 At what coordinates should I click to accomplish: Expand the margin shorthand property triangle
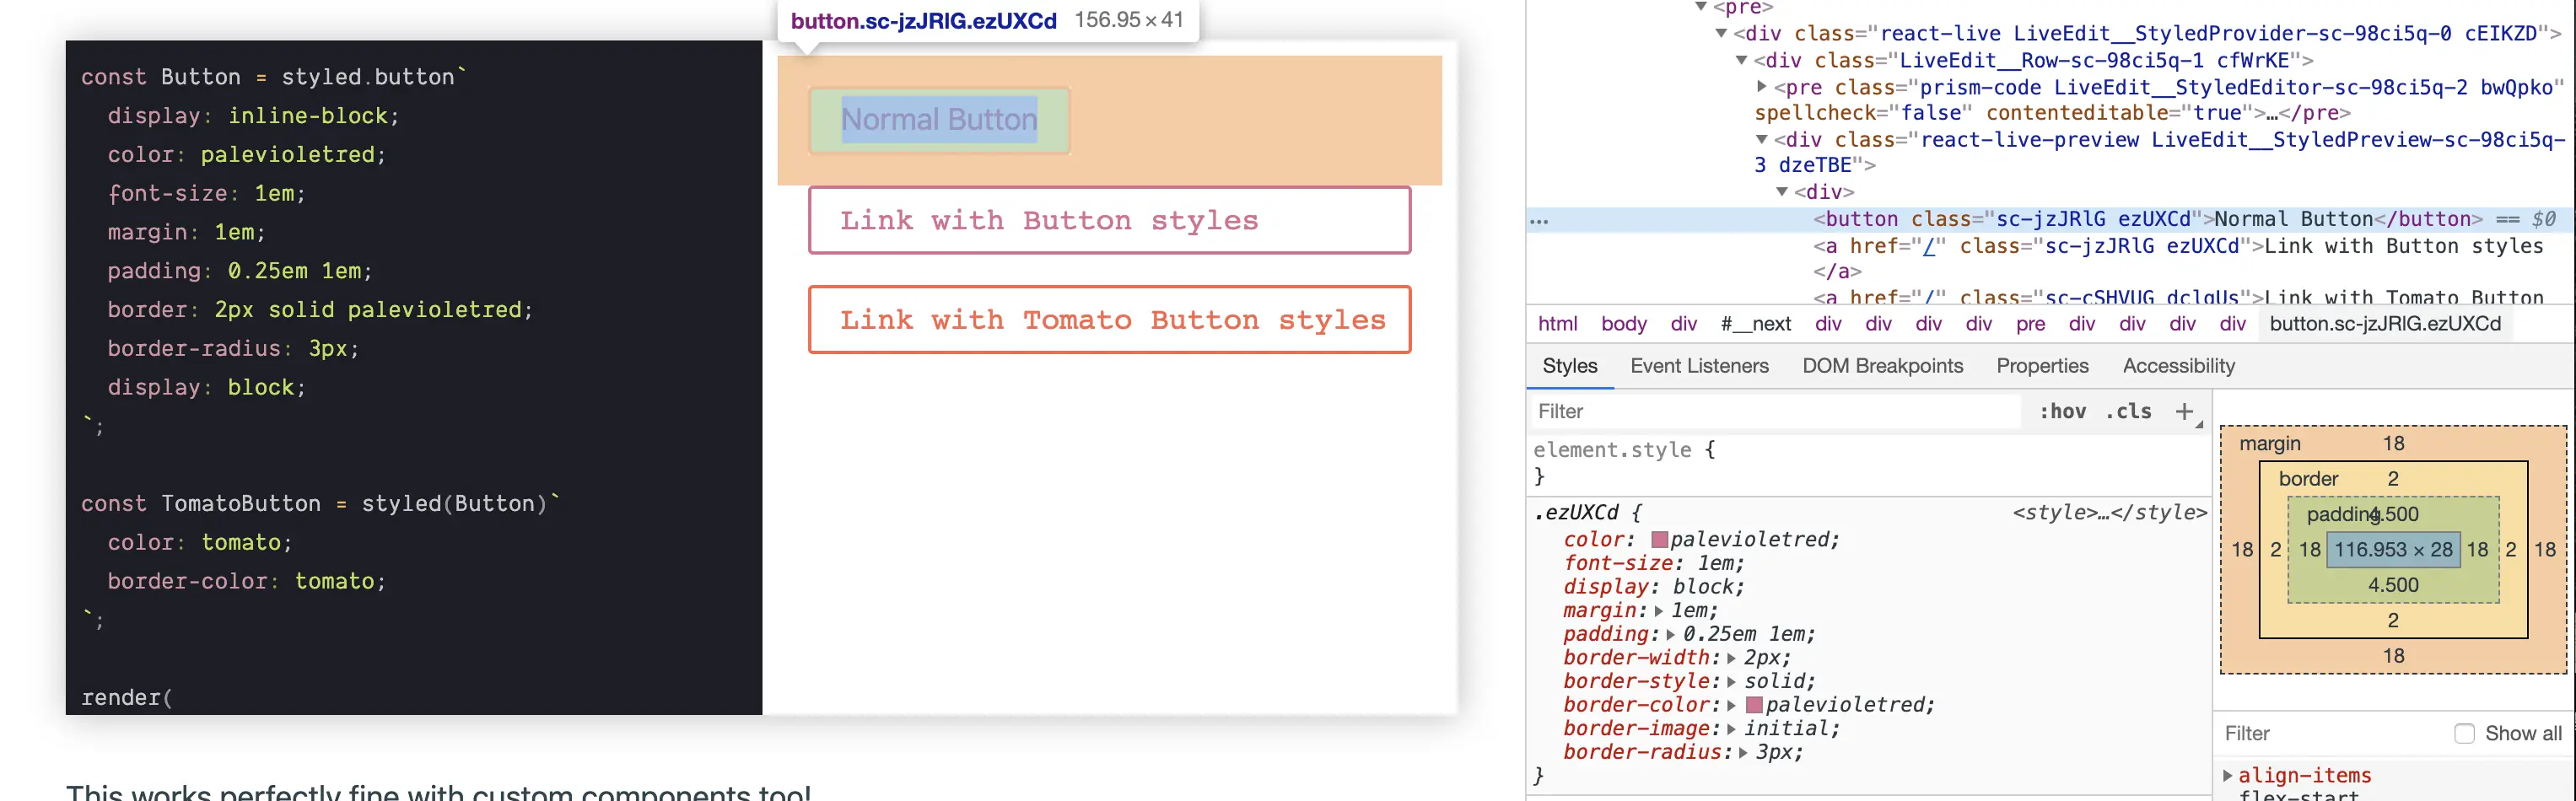coord(1658,611)
